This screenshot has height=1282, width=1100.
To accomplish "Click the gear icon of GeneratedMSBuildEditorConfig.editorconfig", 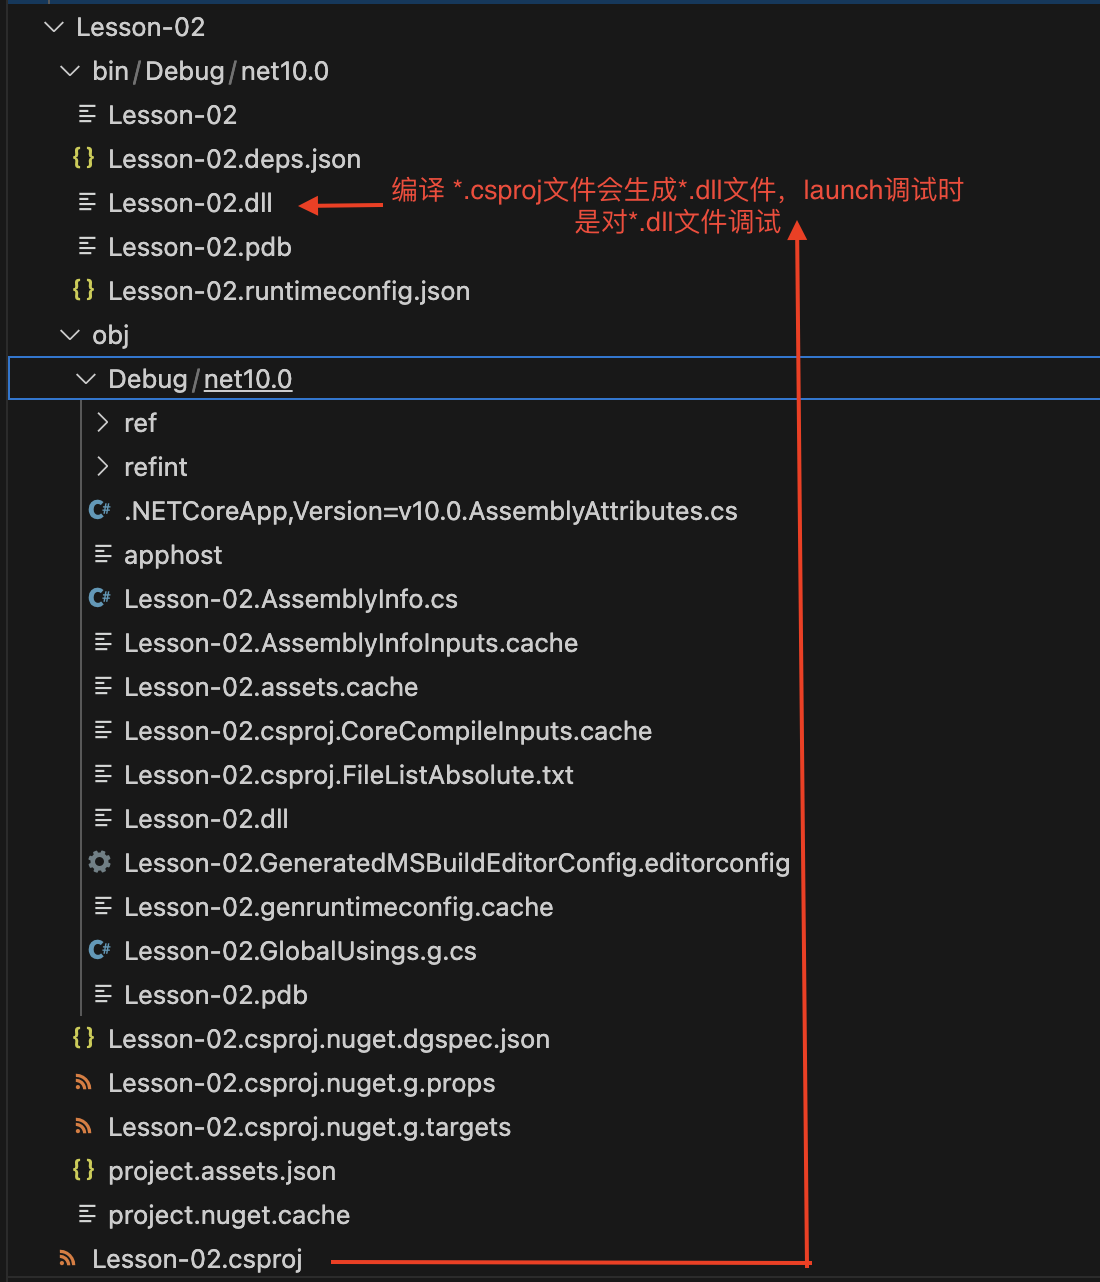I will (99, 862).
